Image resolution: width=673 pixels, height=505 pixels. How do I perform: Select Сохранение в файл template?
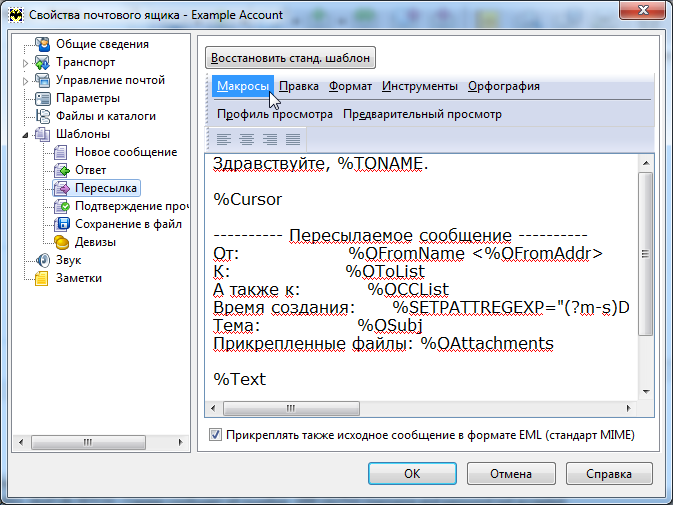click(128, 224)
